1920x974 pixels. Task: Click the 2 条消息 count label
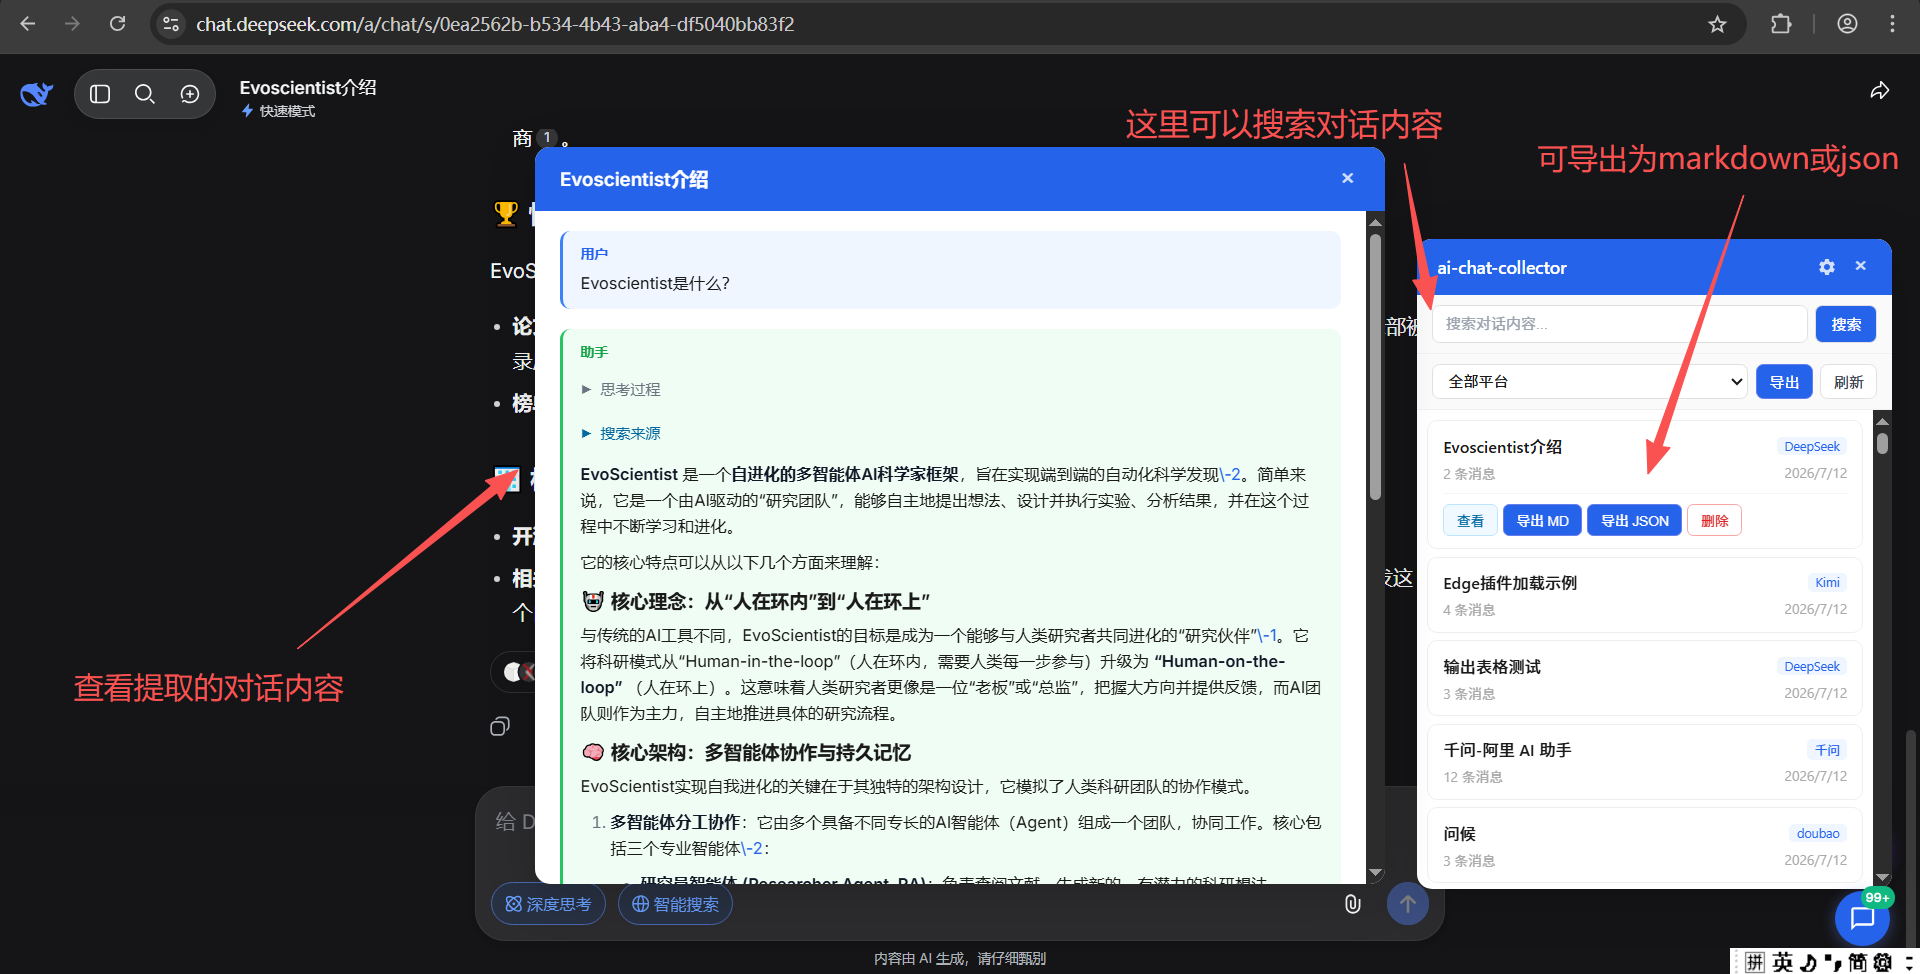click(x=1469, y=474)
